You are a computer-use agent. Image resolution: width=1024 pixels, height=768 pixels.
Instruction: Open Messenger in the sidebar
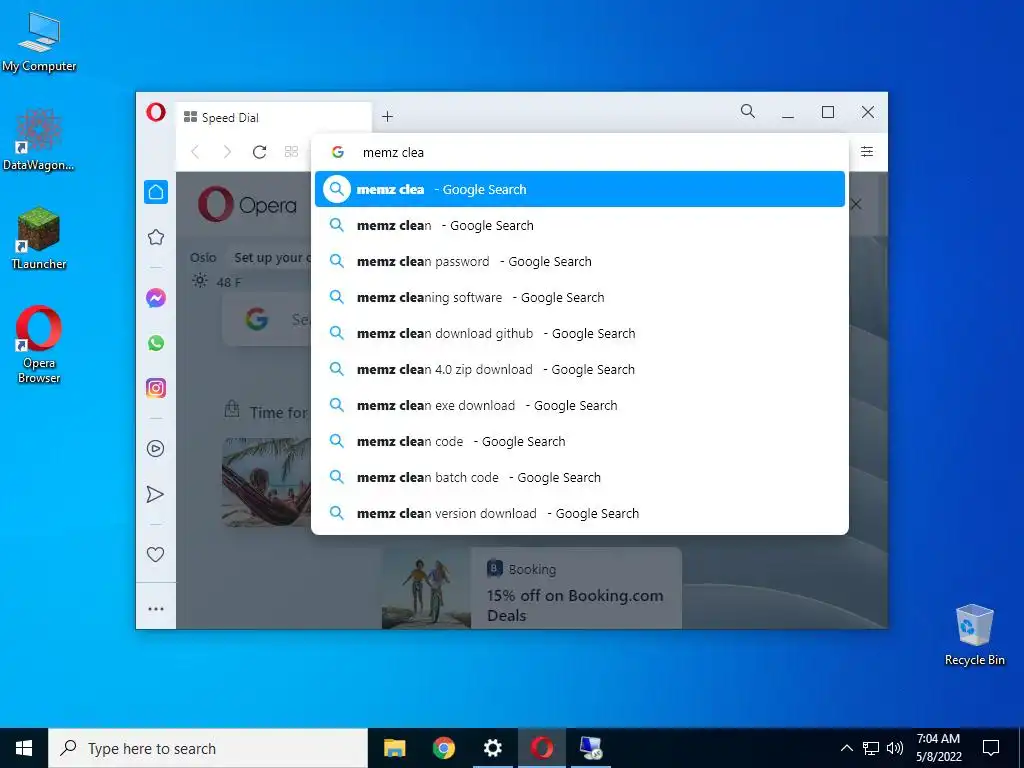155,298
